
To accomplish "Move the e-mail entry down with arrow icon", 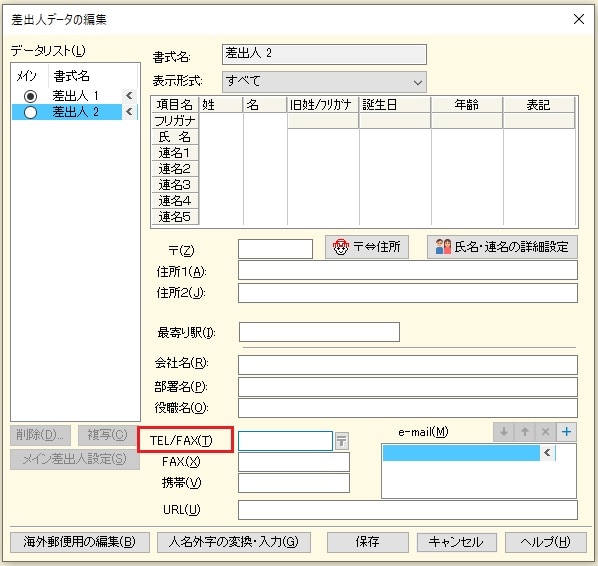I will pos(504,432).
